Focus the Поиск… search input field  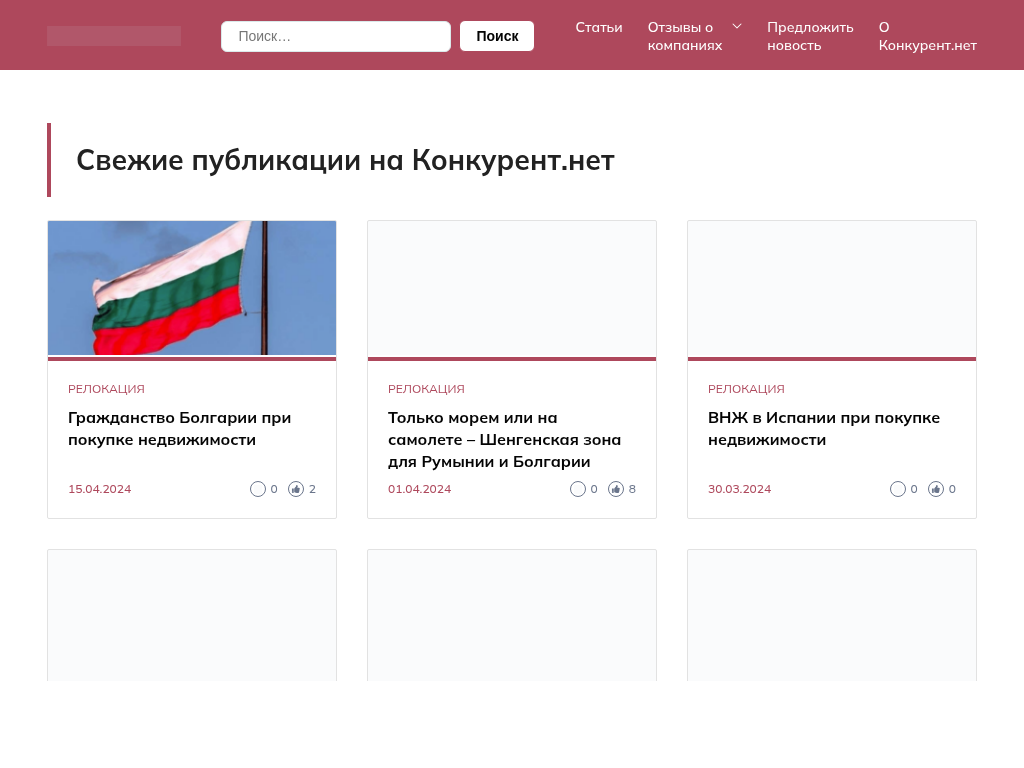pos(336,36)
